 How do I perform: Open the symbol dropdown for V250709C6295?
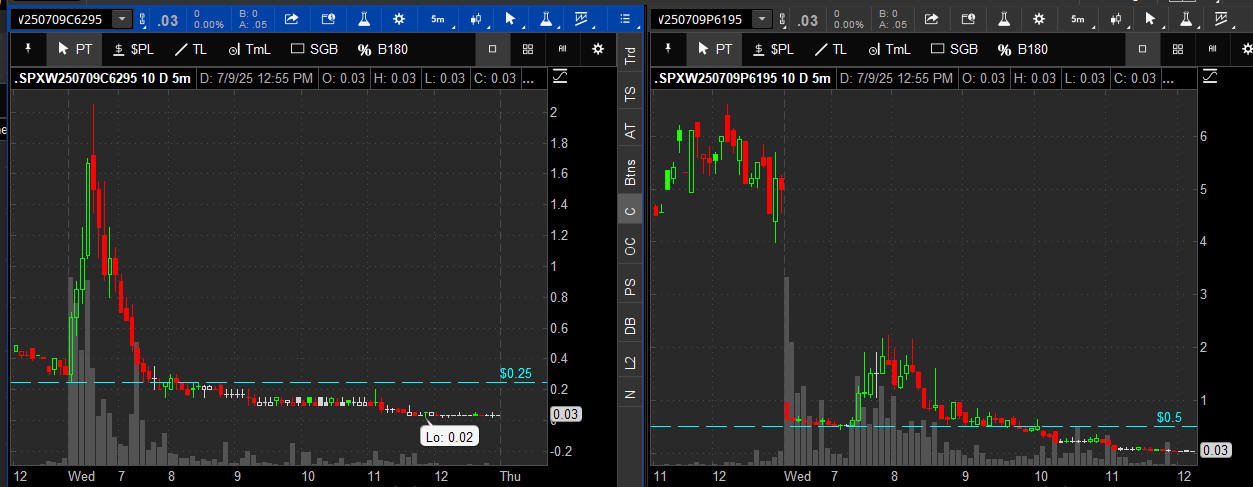point(122,19)
